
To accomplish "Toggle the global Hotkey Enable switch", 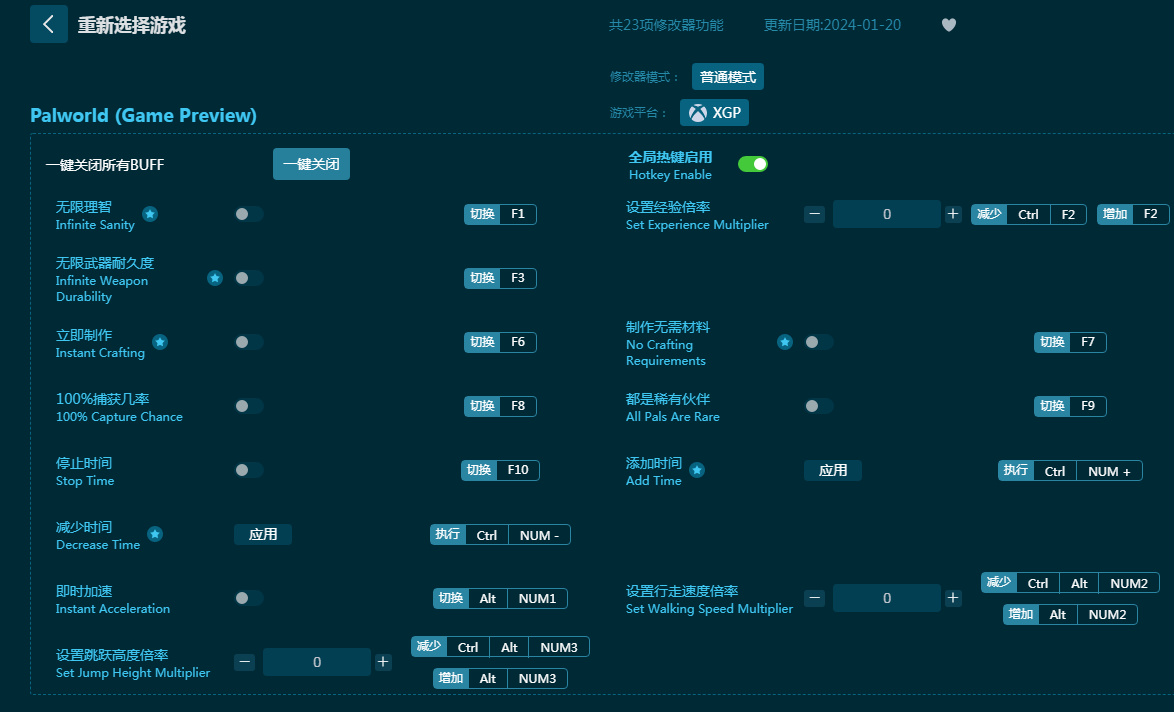I will coord(752,164).
